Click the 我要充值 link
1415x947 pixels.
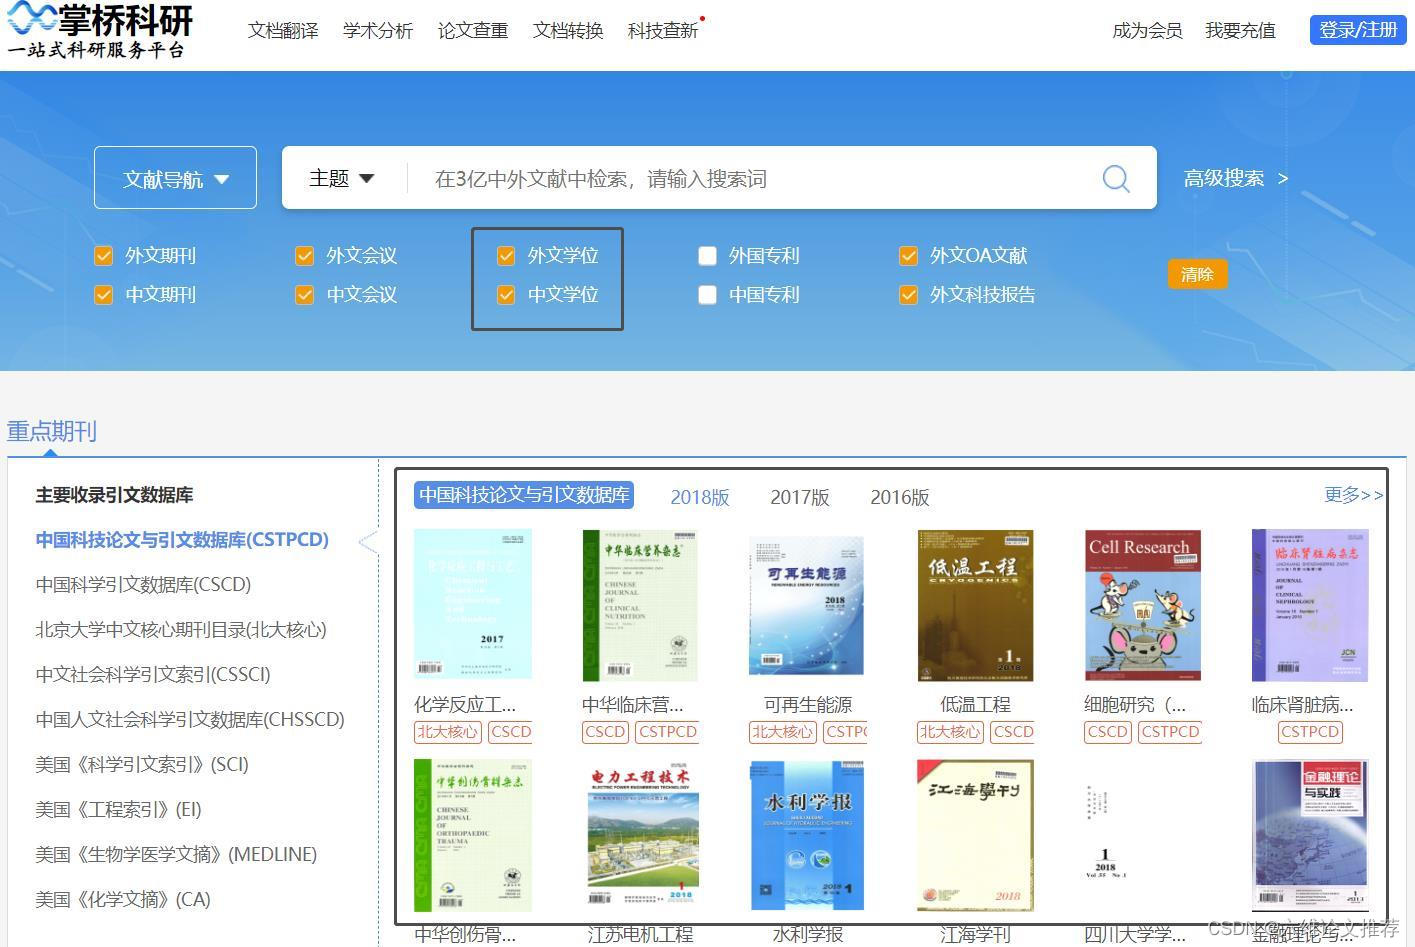coord(1240,31)
